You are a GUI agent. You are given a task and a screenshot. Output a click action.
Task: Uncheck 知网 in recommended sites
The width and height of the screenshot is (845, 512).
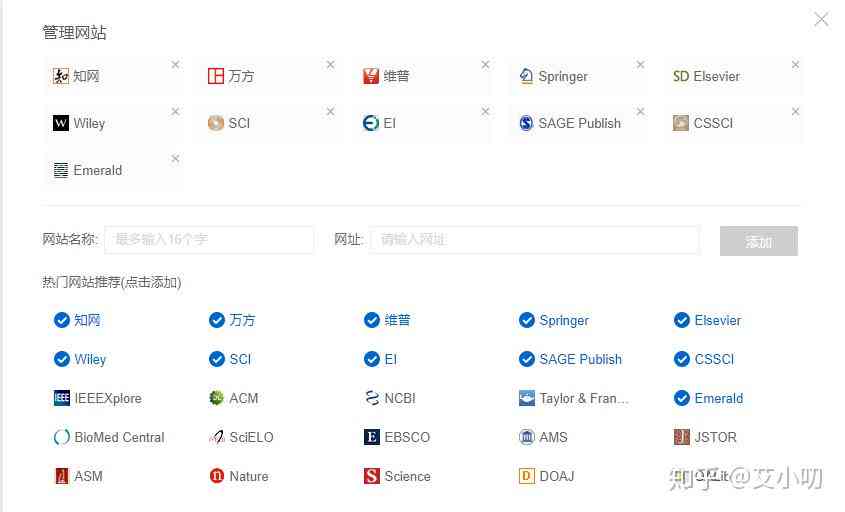coord(62,320)
